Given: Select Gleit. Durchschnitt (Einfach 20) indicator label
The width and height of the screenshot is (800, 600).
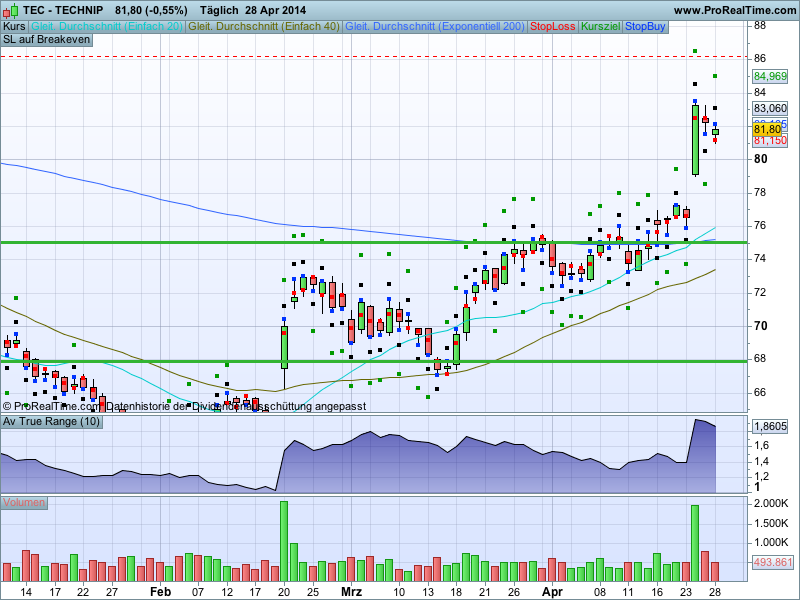Looking at the screenshot, I should point(107,27).
